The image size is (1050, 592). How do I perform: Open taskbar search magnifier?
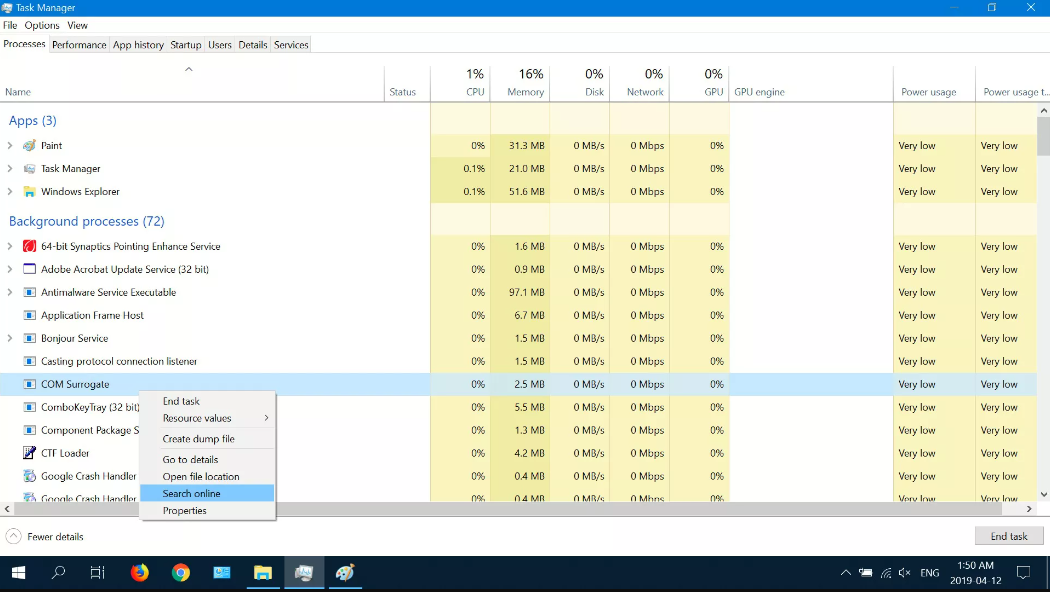pyautogui.click(x=59, y=573)
